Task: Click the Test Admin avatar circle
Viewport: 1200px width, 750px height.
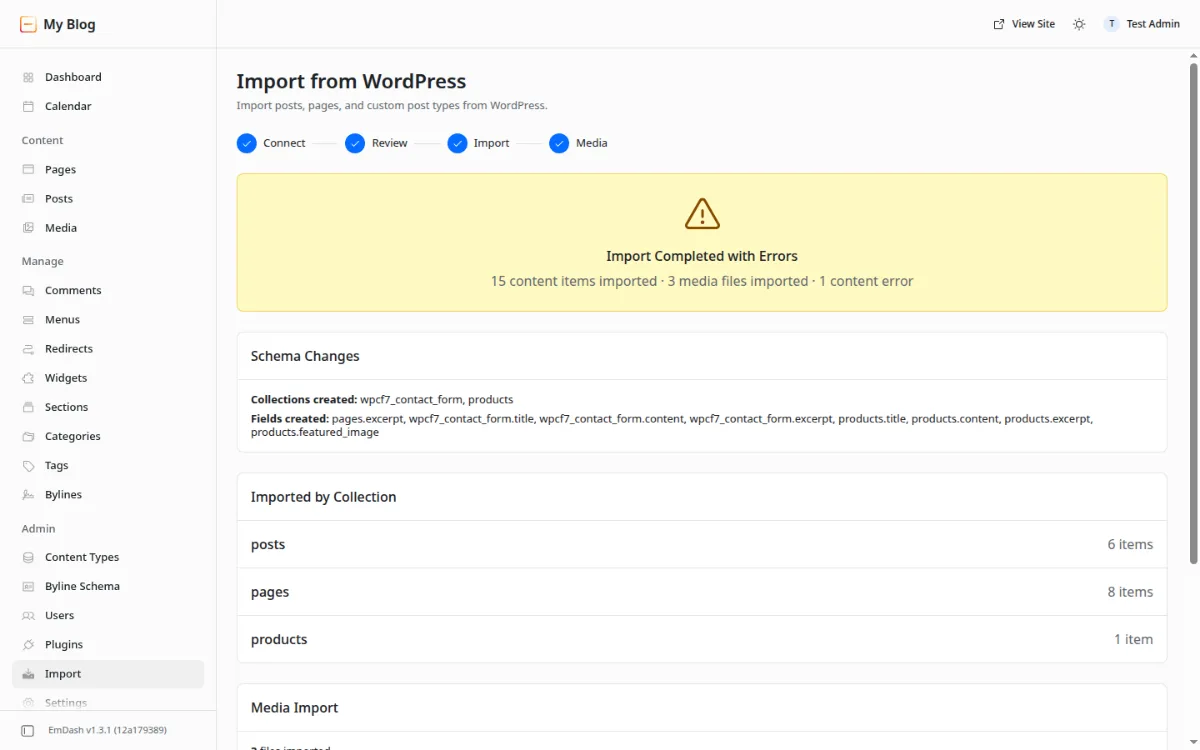Action: [x=1111, y=24]
